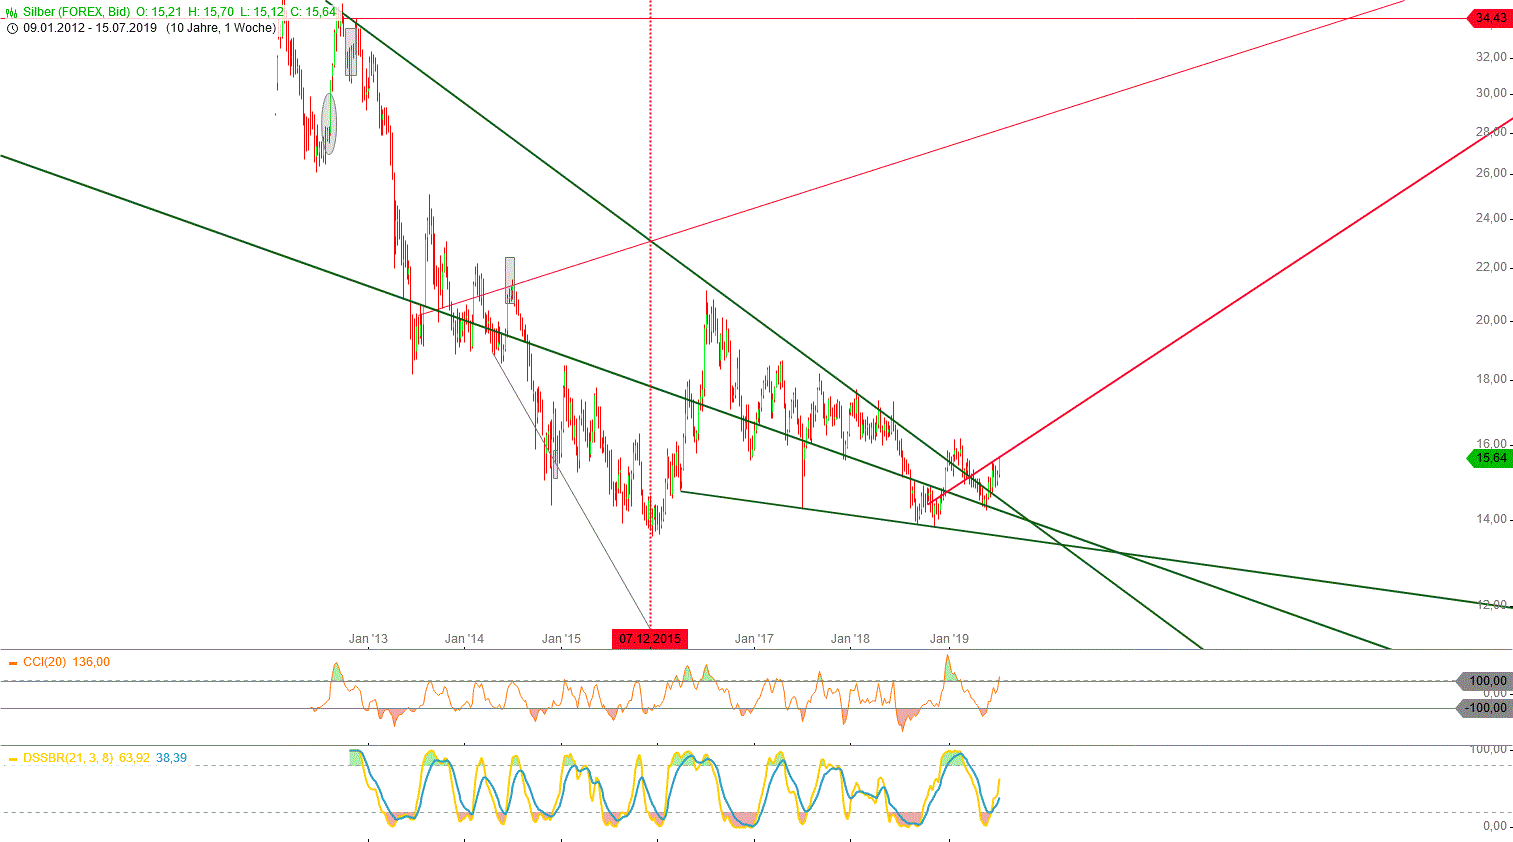Image resolution: width=1513 pixels, height=842 pixels.
Task: Click the Jan '17 time axis label
Action: [754, 639]
